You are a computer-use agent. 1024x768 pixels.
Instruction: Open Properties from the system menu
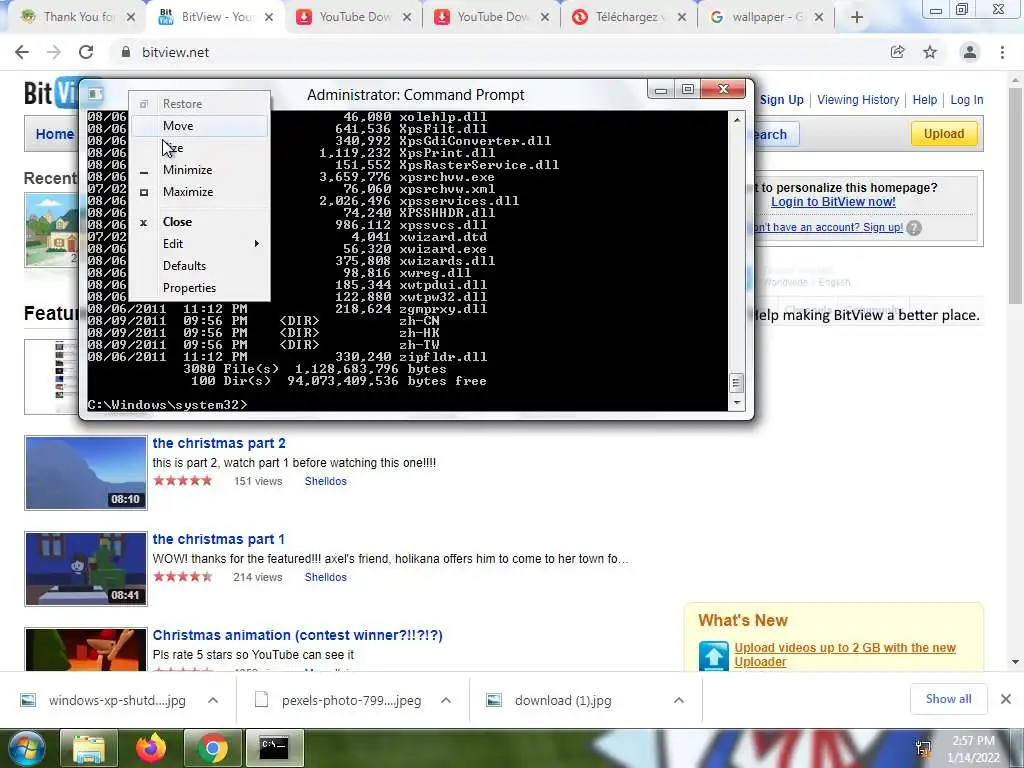tap(199, 288)
